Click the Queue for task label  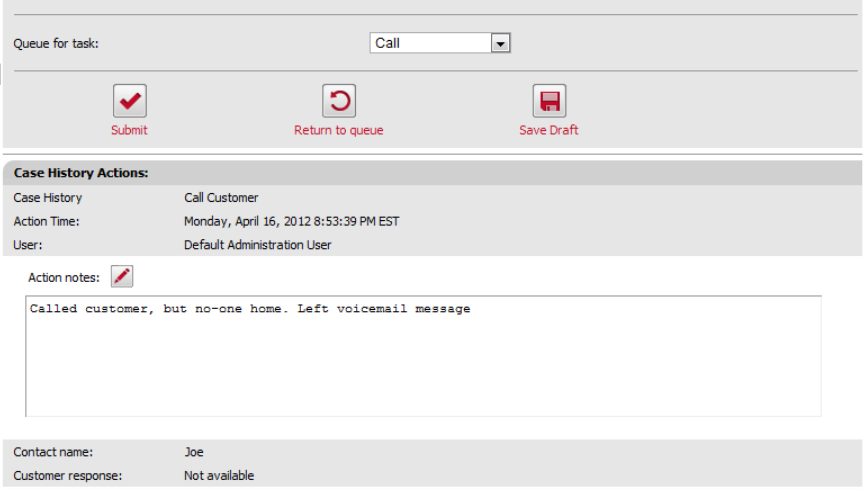(56, 44)
